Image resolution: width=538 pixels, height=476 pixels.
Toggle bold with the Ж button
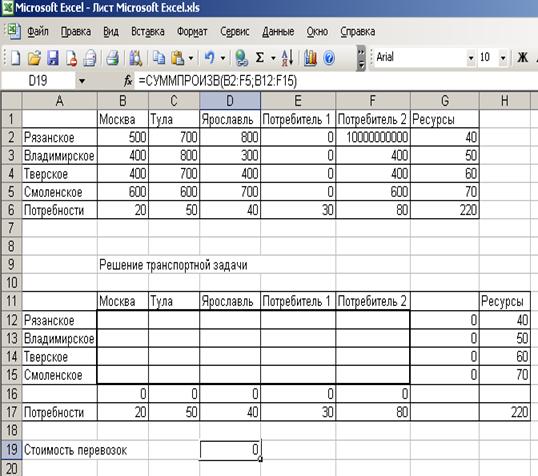point(523,57)
